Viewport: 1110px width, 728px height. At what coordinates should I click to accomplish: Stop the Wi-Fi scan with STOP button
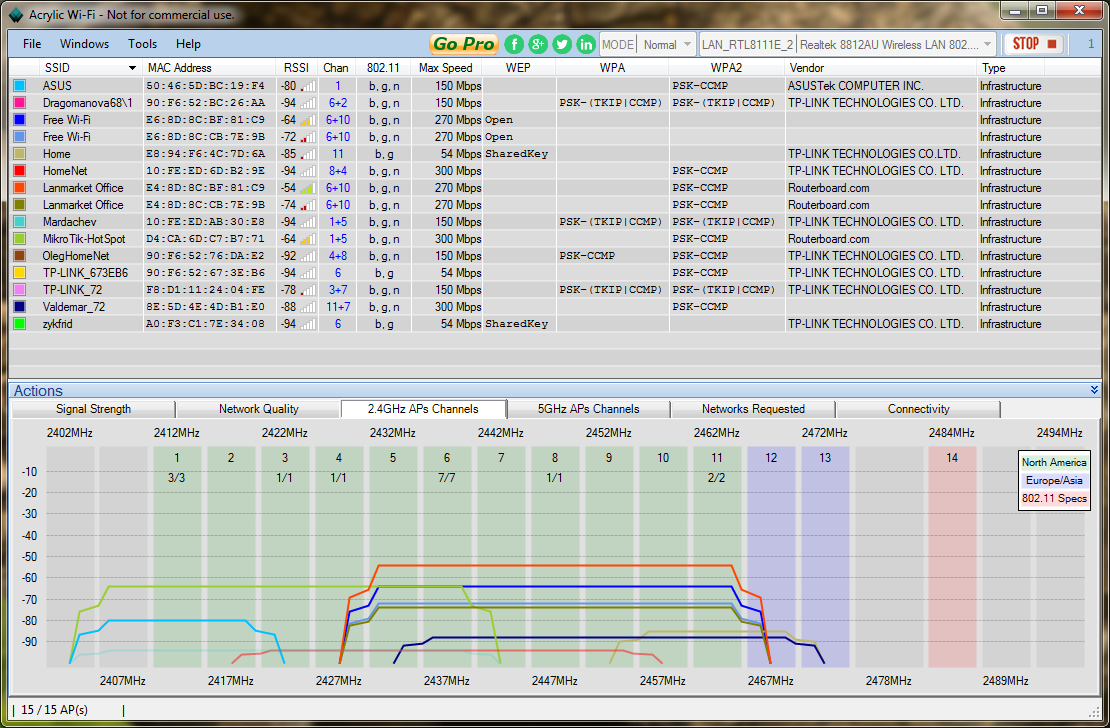pyautogui.click(x=1034, y=44)
